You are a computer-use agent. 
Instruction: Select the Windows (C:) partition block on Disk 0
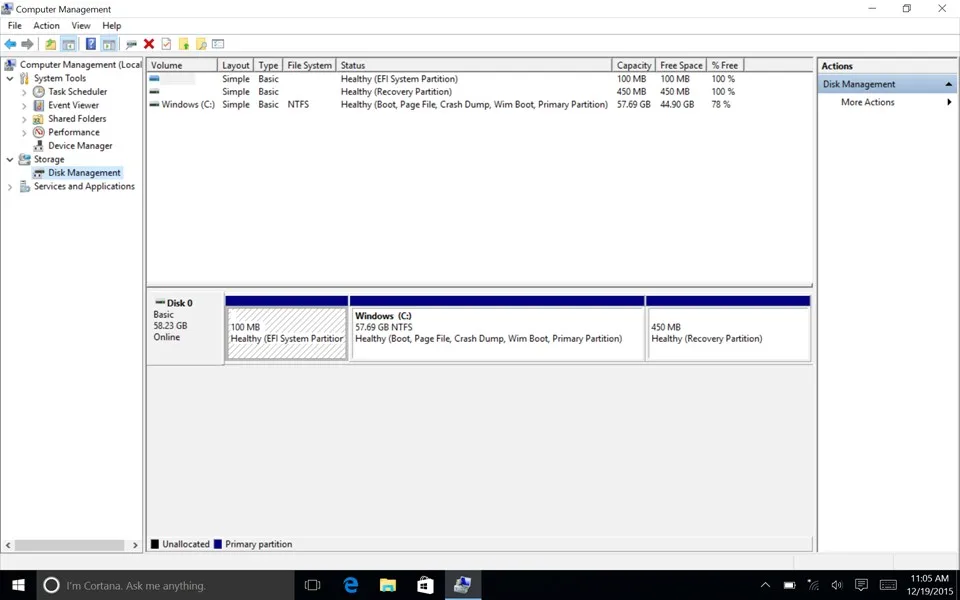tap(497, 333)
